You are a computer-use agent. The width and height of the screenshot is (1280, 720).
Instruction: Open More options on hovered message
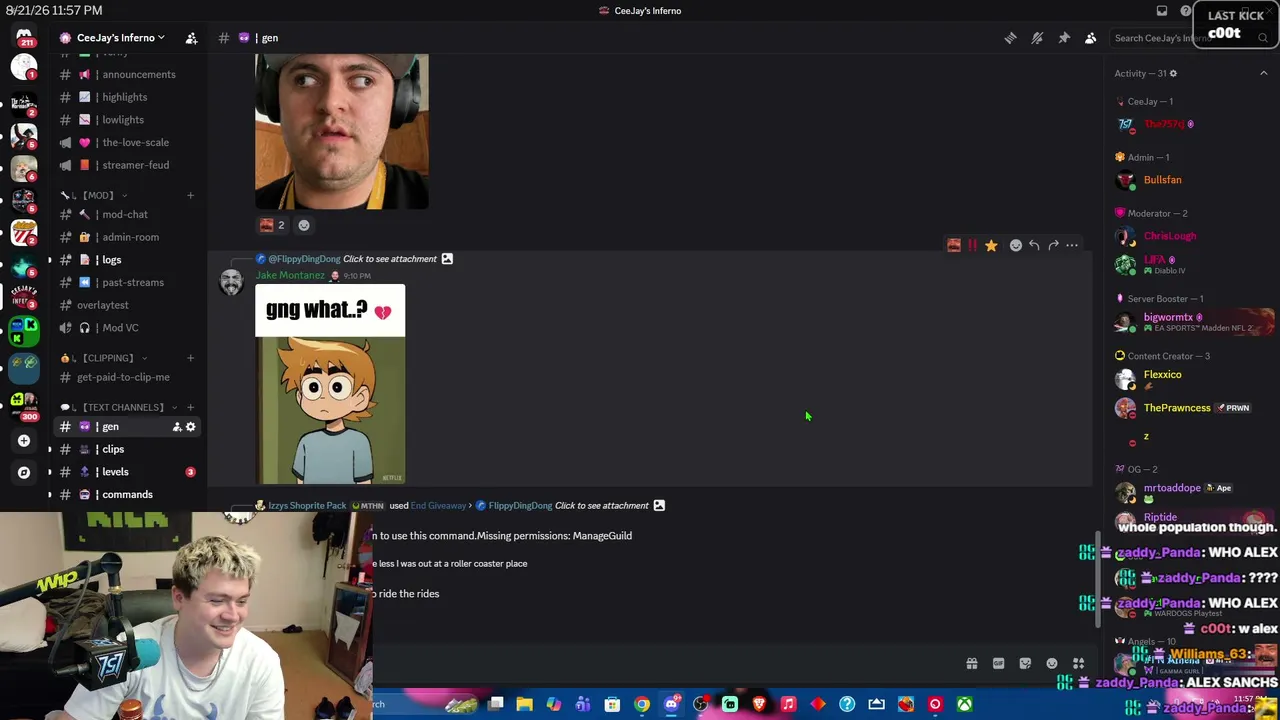[x=1072, y=245]
